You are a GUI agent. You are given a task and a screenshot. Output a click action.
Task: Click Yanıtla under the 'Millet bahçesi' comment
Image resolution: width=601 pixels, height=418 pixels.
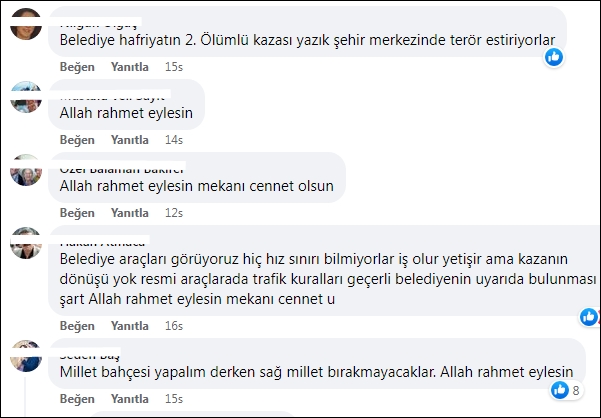(x=129, y=398)
